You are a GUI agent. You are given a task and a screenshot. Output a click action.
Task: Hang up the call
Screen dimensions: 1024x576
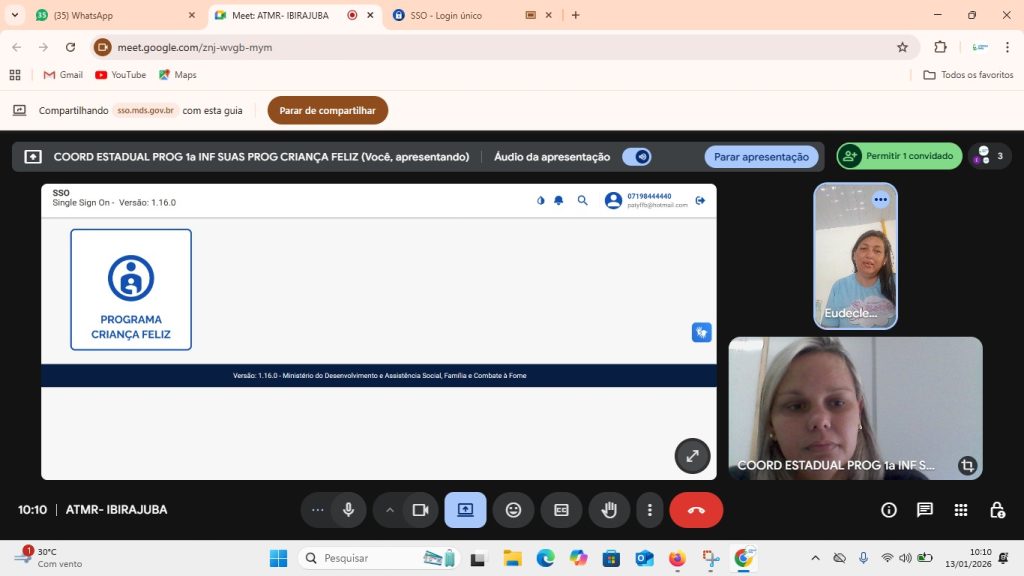point(696,510)
